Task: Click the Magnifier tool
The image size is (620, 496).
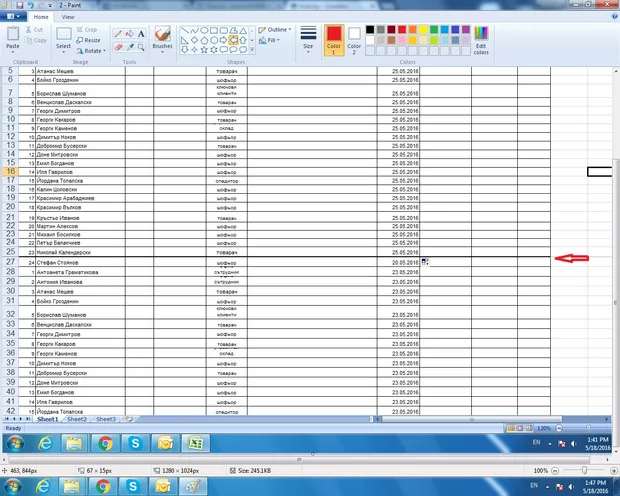Action: click(142, 46)
